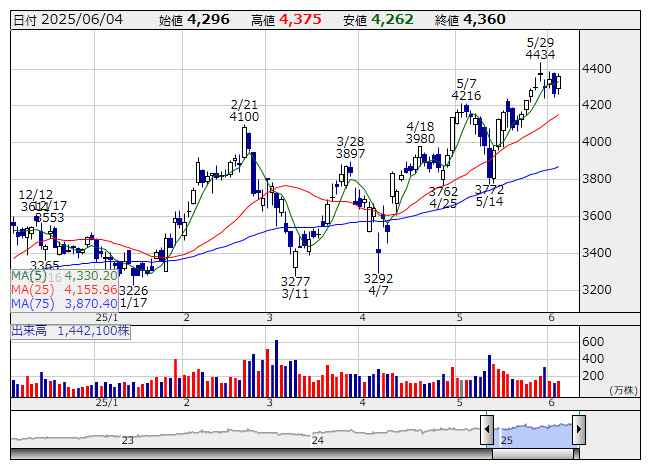Click the 4000 price axis label
653x470 pixels.
[x=596, y=142]
